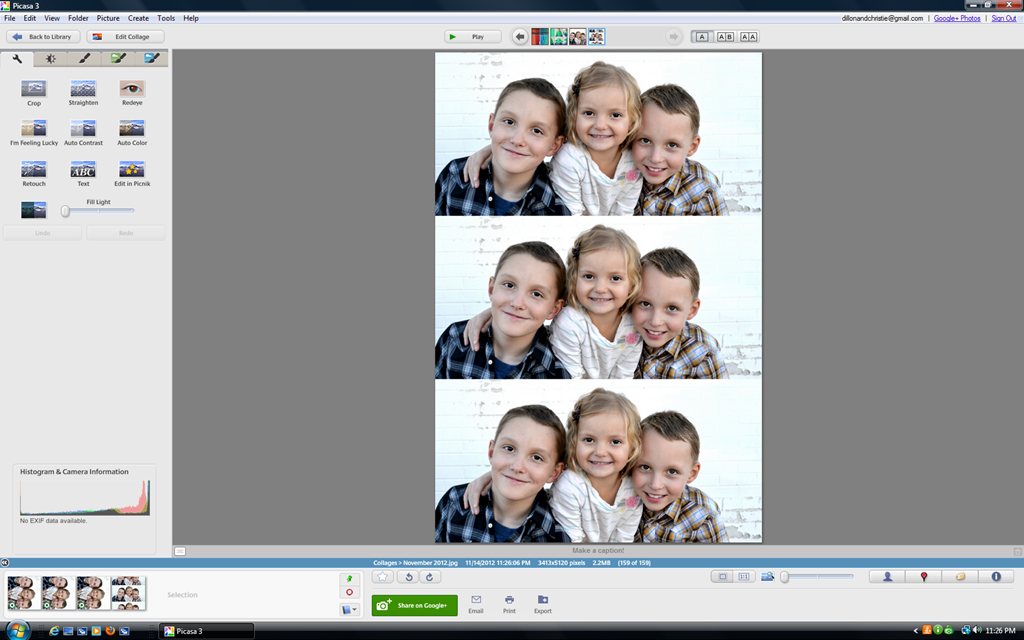
Task: Star the current photo
Action: [x=383, y=577]
